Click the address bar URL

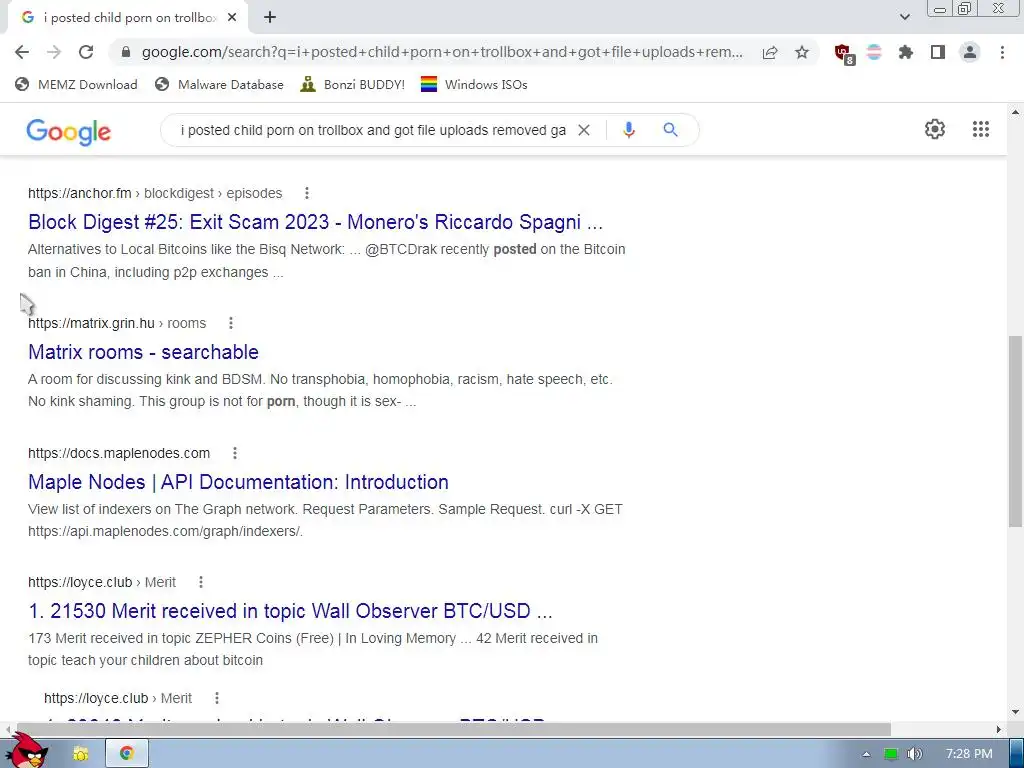442,52
